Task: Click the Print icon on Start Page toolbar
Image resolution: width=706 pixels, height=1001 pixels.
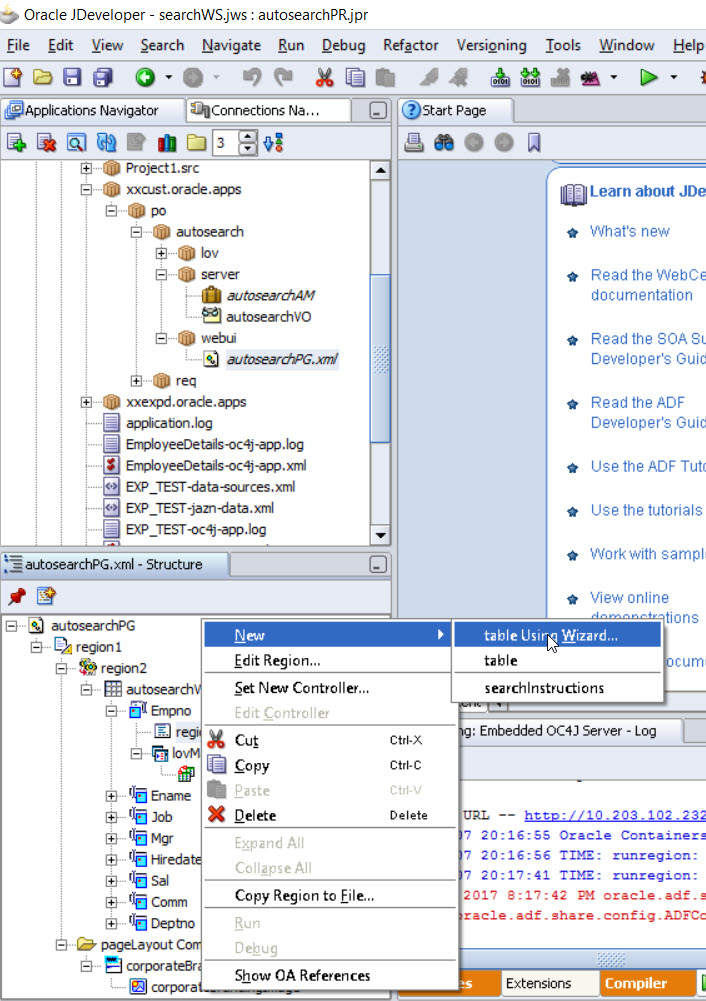Action: (x=414, y=142)
